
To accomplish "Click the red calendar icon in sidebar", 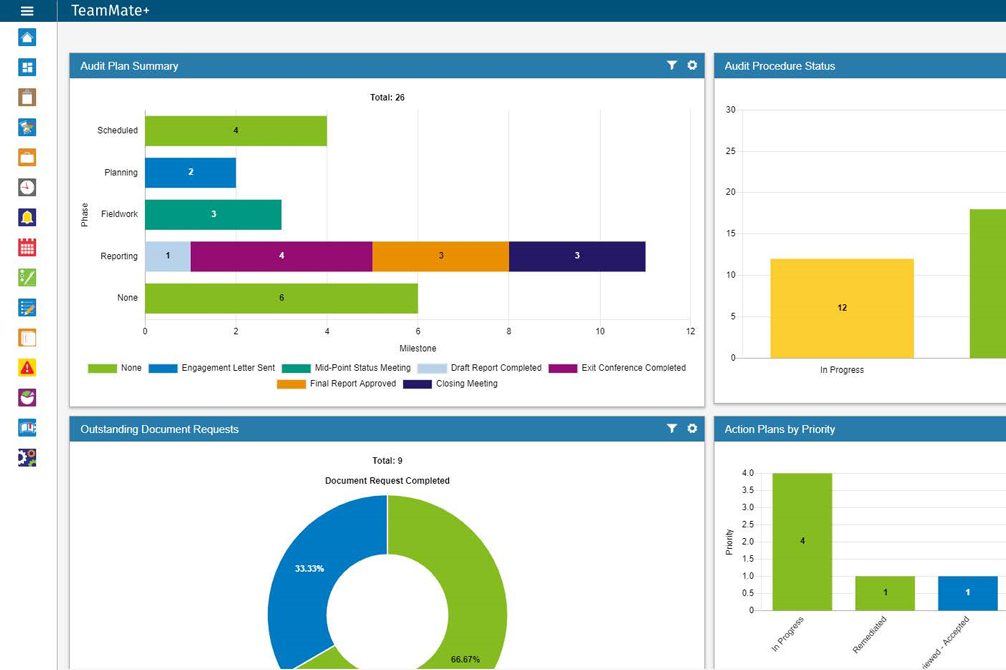I will coord(27,247).
